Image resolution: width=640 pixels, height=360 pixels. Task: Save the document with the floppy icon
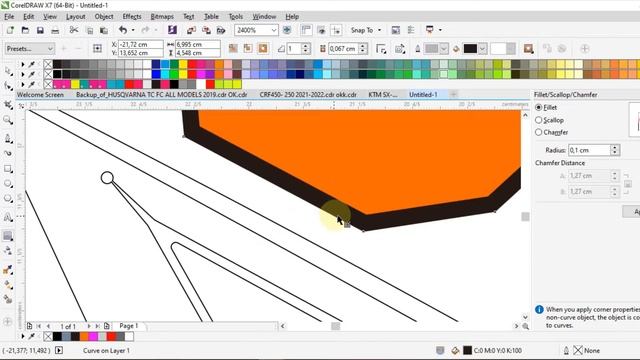40,30
